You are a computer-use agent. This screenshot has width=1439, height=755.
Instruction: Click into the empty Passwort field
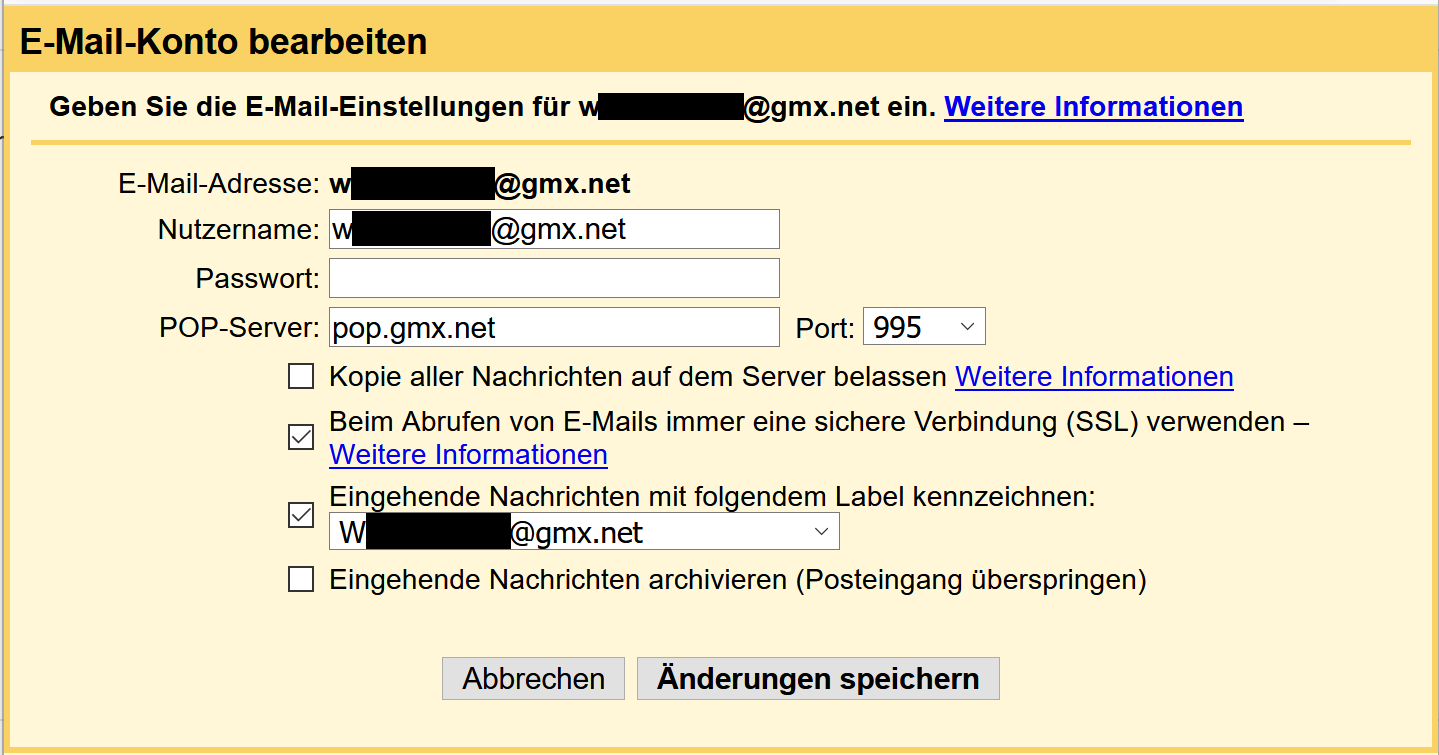click(x=554, y=278)
